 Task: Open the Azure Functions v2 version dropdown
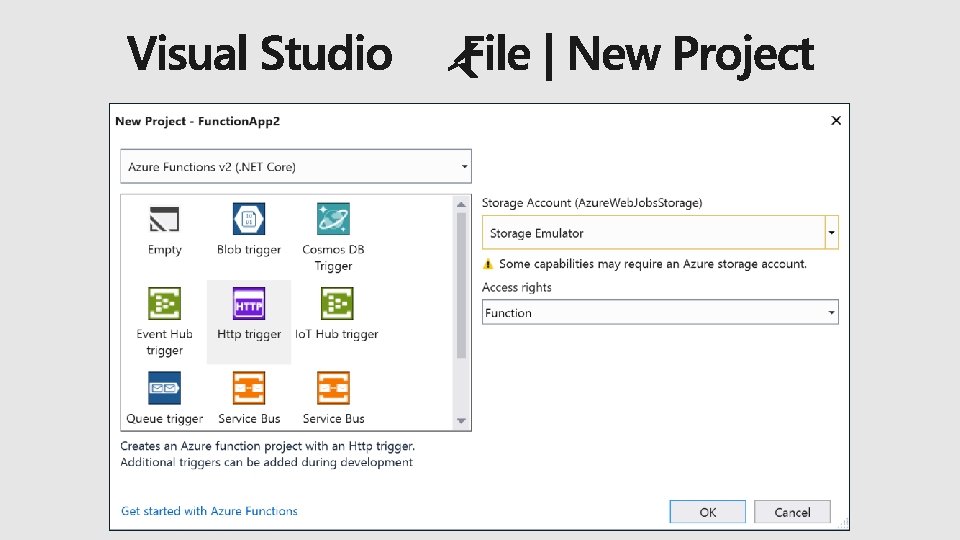(x=296, y=166)
